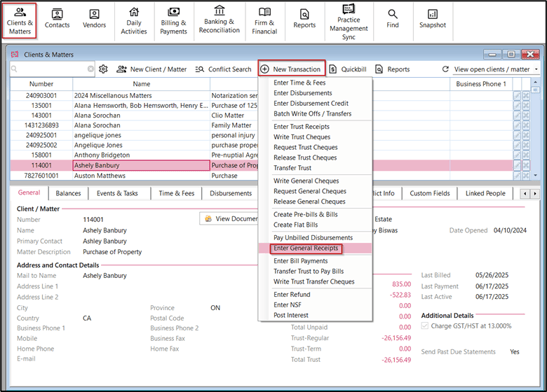Select Post Interest
Screen dimensions: 547x392
pos(291,315)
